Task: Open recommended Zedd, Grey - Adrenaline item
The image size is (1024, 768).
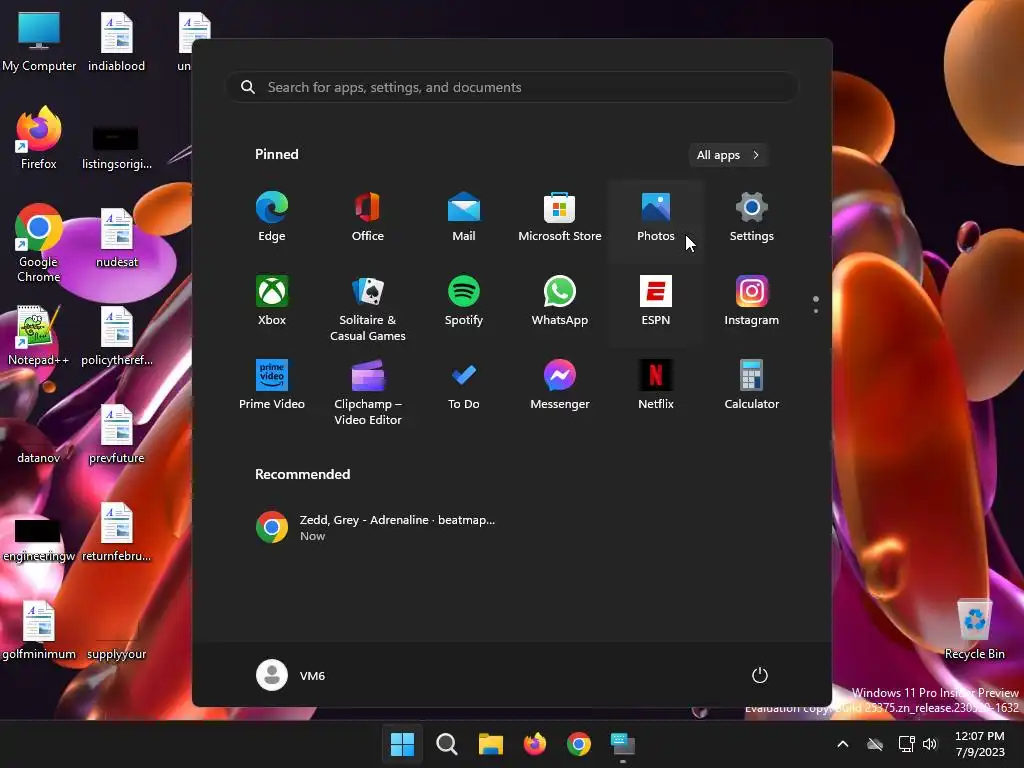Action: click(376, 527)
